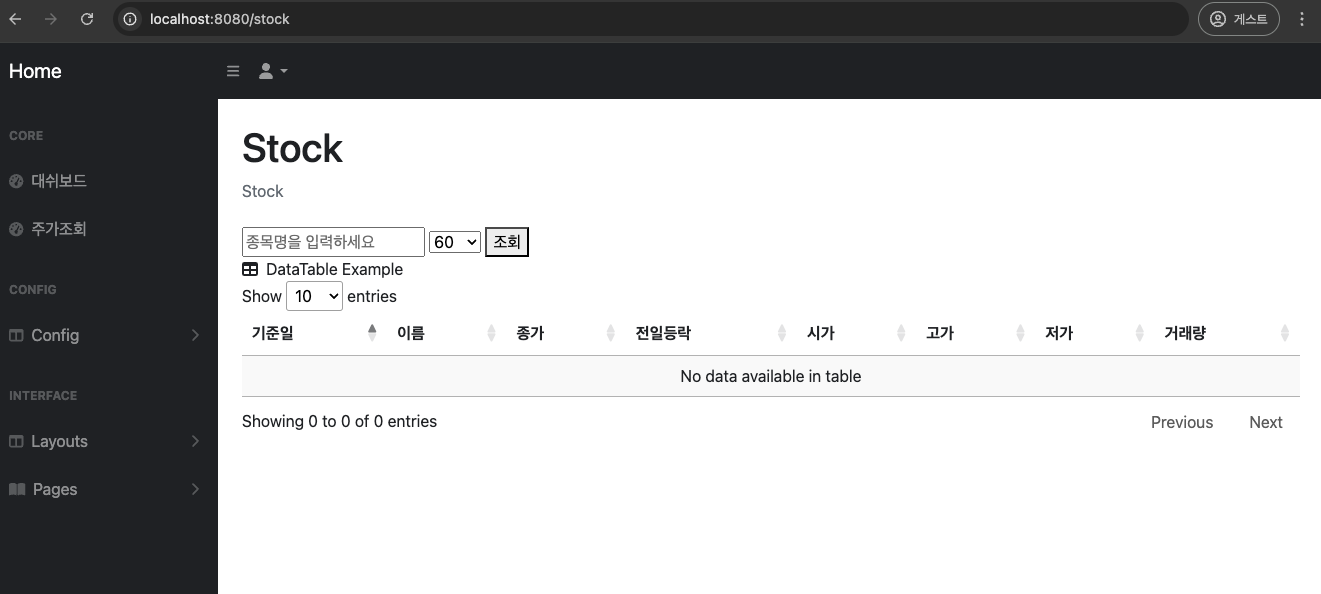Click the DataTable Example label
Image resolution: width=1321 pixels, height=594 pixels.
point(334,269)
